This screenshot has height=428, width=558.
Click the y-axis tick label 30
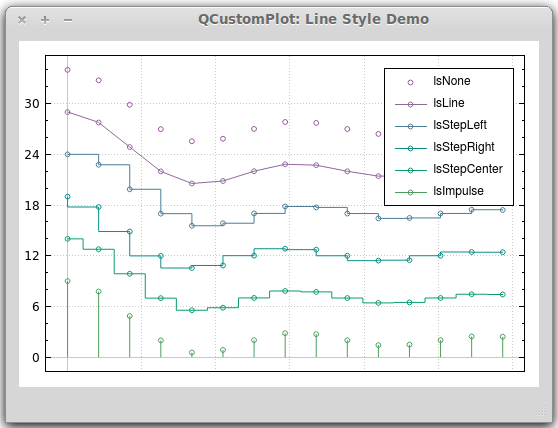[x=32, y=104]
